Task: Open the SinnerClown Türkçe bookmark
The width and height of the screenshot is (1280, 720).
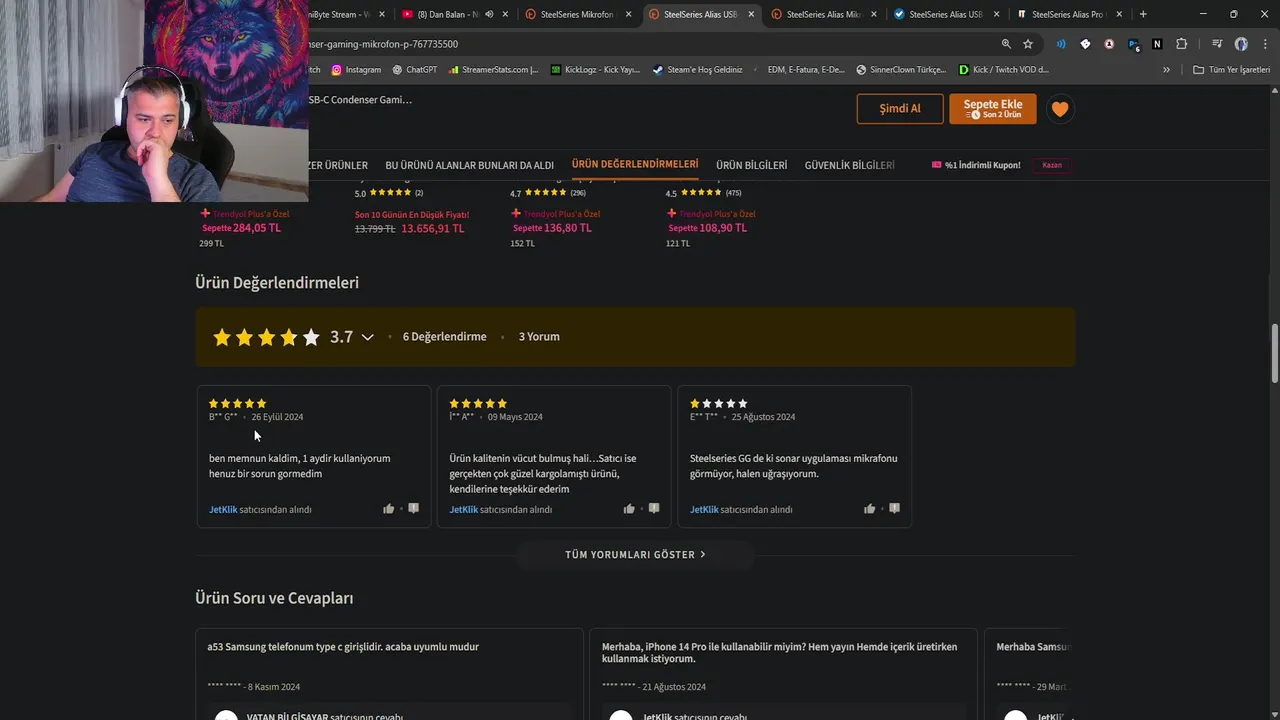Action: [x=900, y=70]
